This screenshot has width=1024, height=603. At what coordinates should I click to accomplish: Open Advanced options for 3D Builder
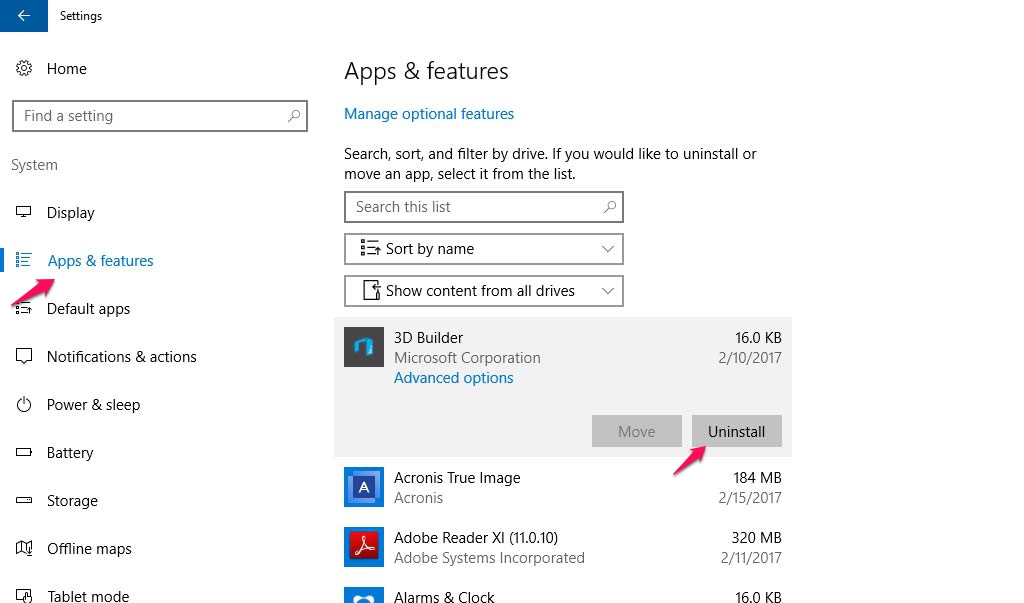[x=453, y=378]
